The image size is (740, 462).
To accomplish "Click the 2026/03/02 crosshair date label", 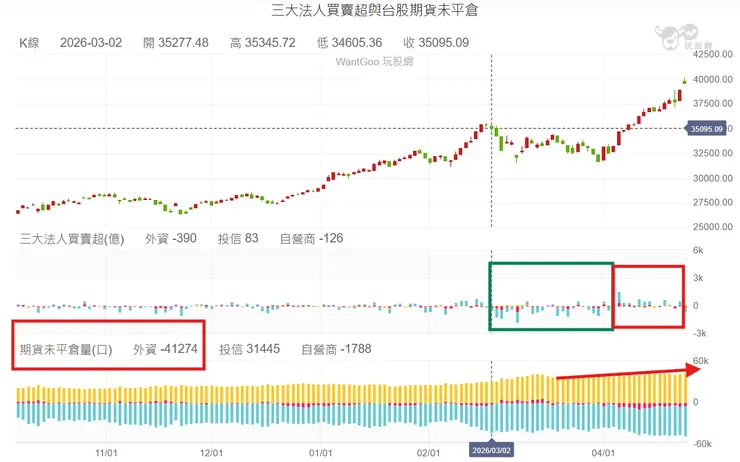I will (x=491, y=450).
